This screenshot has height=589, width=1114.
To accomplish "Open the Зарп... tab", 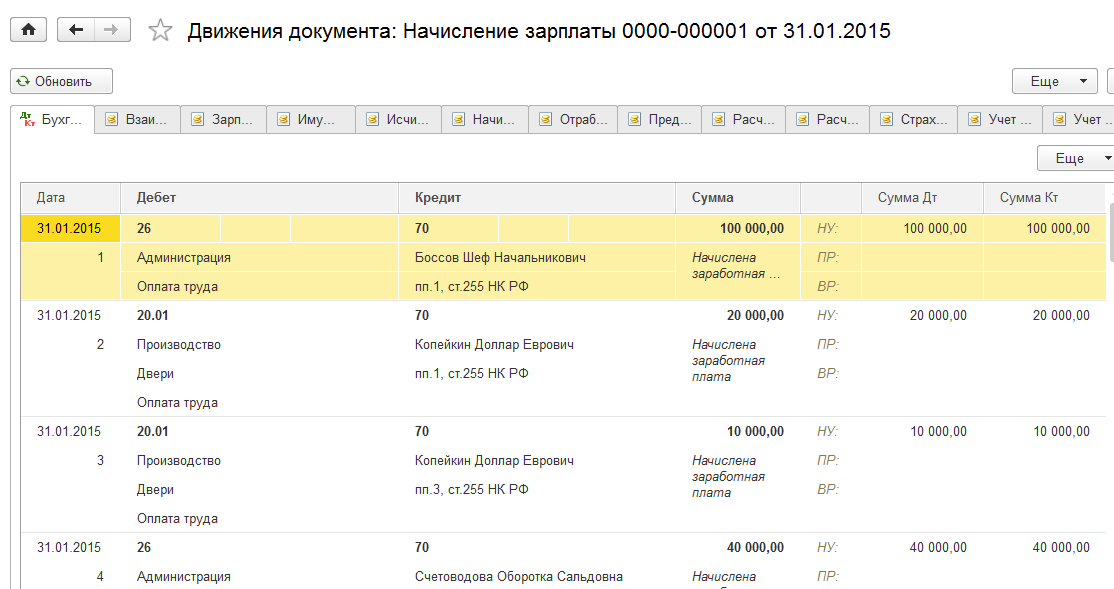I will coord(224,119).
